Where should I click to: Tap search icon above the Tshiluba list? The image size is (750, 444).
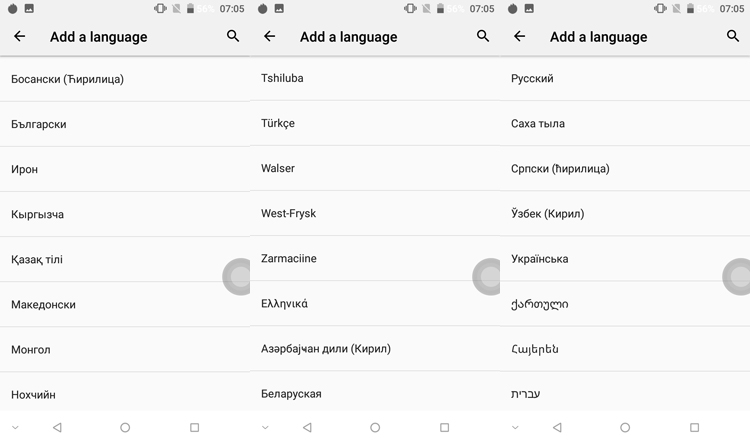pos(483,36)
